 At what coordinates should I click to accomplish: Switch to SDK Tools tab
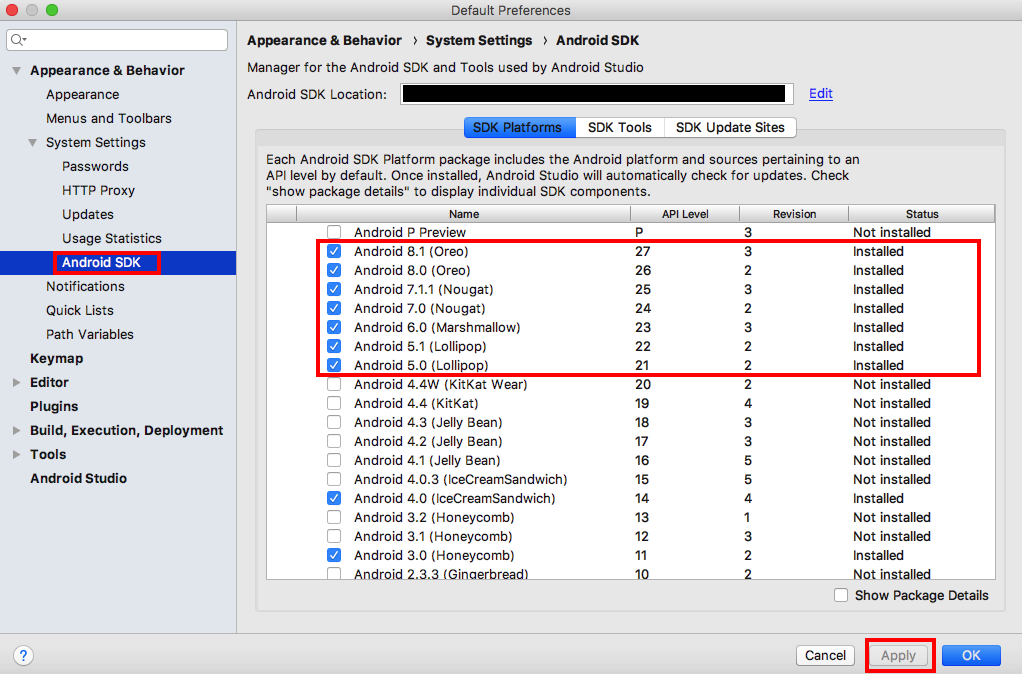[x=619, y=127]
